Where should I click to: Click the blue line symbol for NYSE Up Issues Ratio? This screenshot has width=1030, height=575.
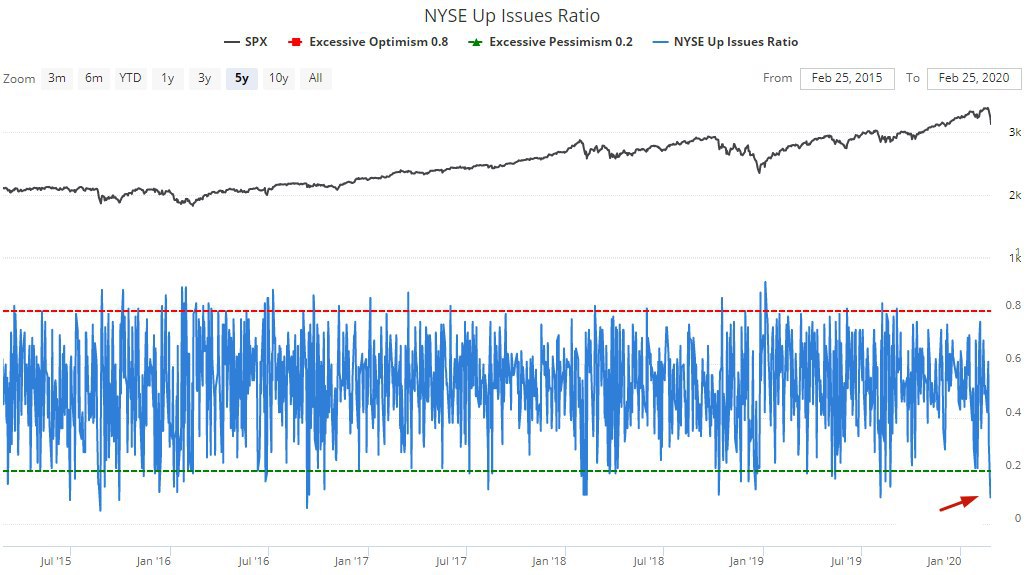coord(661,42)
